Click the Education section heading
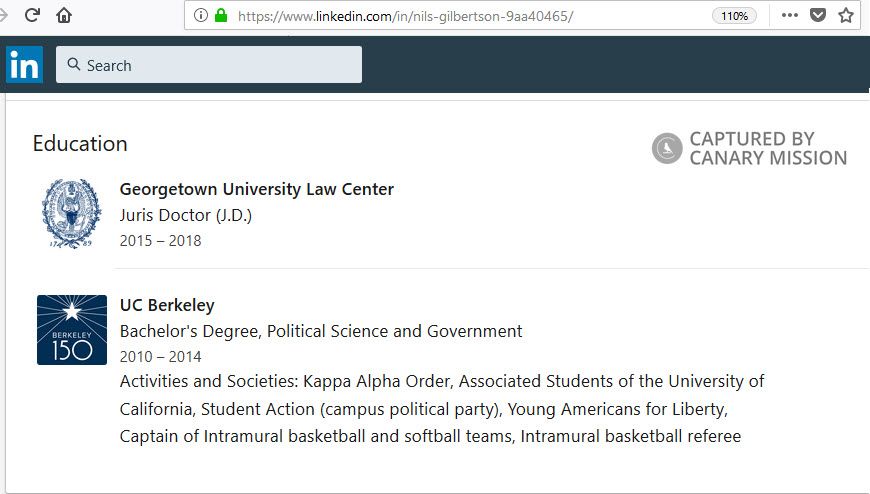 (x=80, y=144)
